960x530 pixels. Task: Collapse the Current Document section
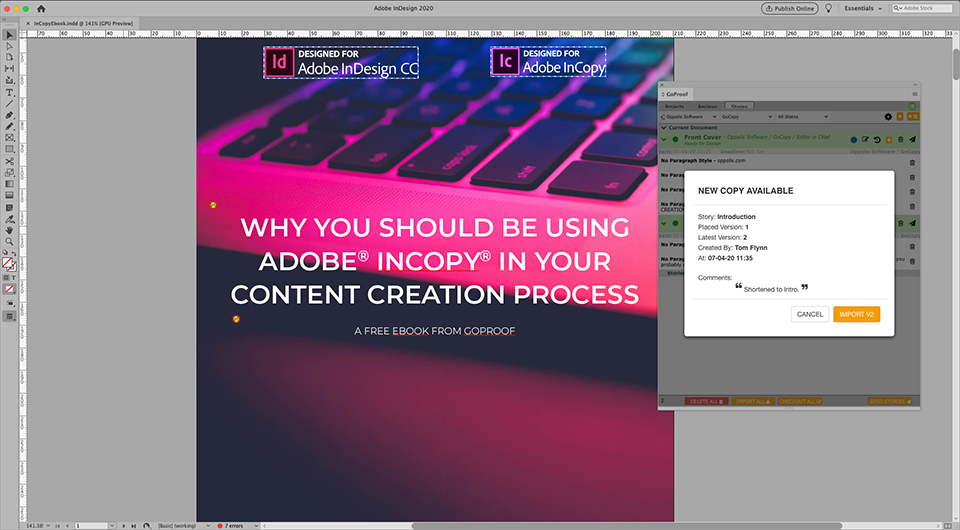[x=664, y=127]
